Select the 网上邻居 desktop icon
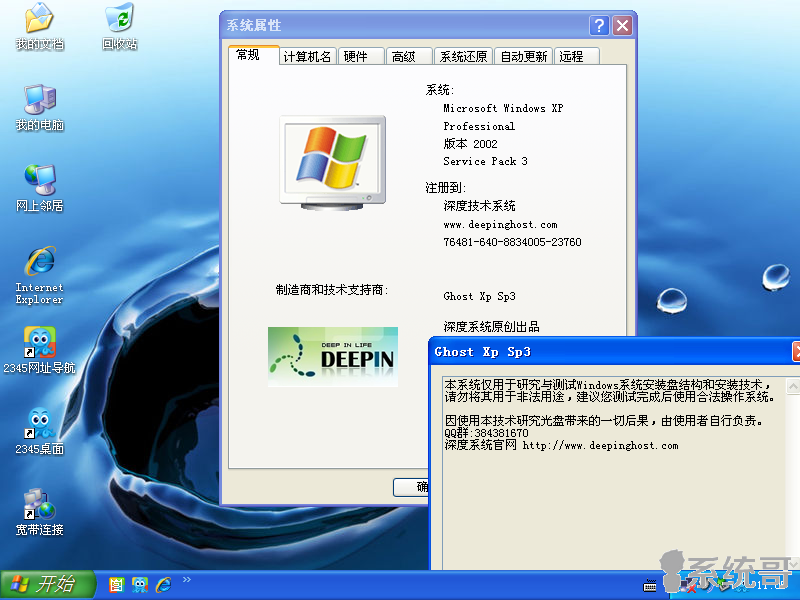 click(39, 188)
